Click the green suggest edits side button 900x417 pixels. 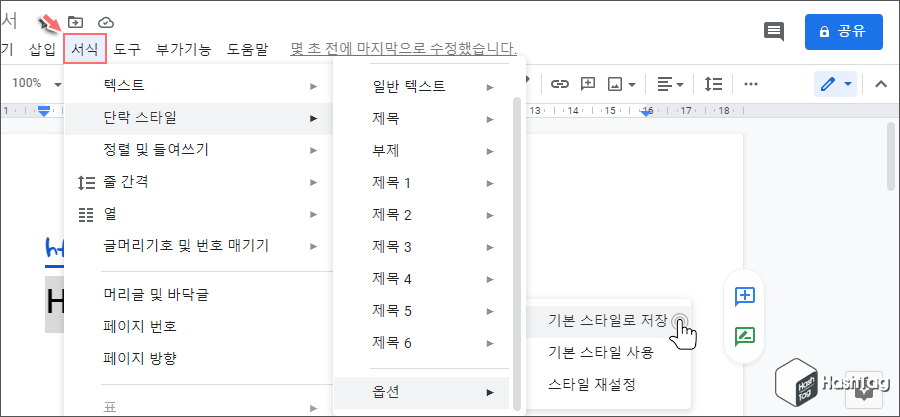point(744,336)
